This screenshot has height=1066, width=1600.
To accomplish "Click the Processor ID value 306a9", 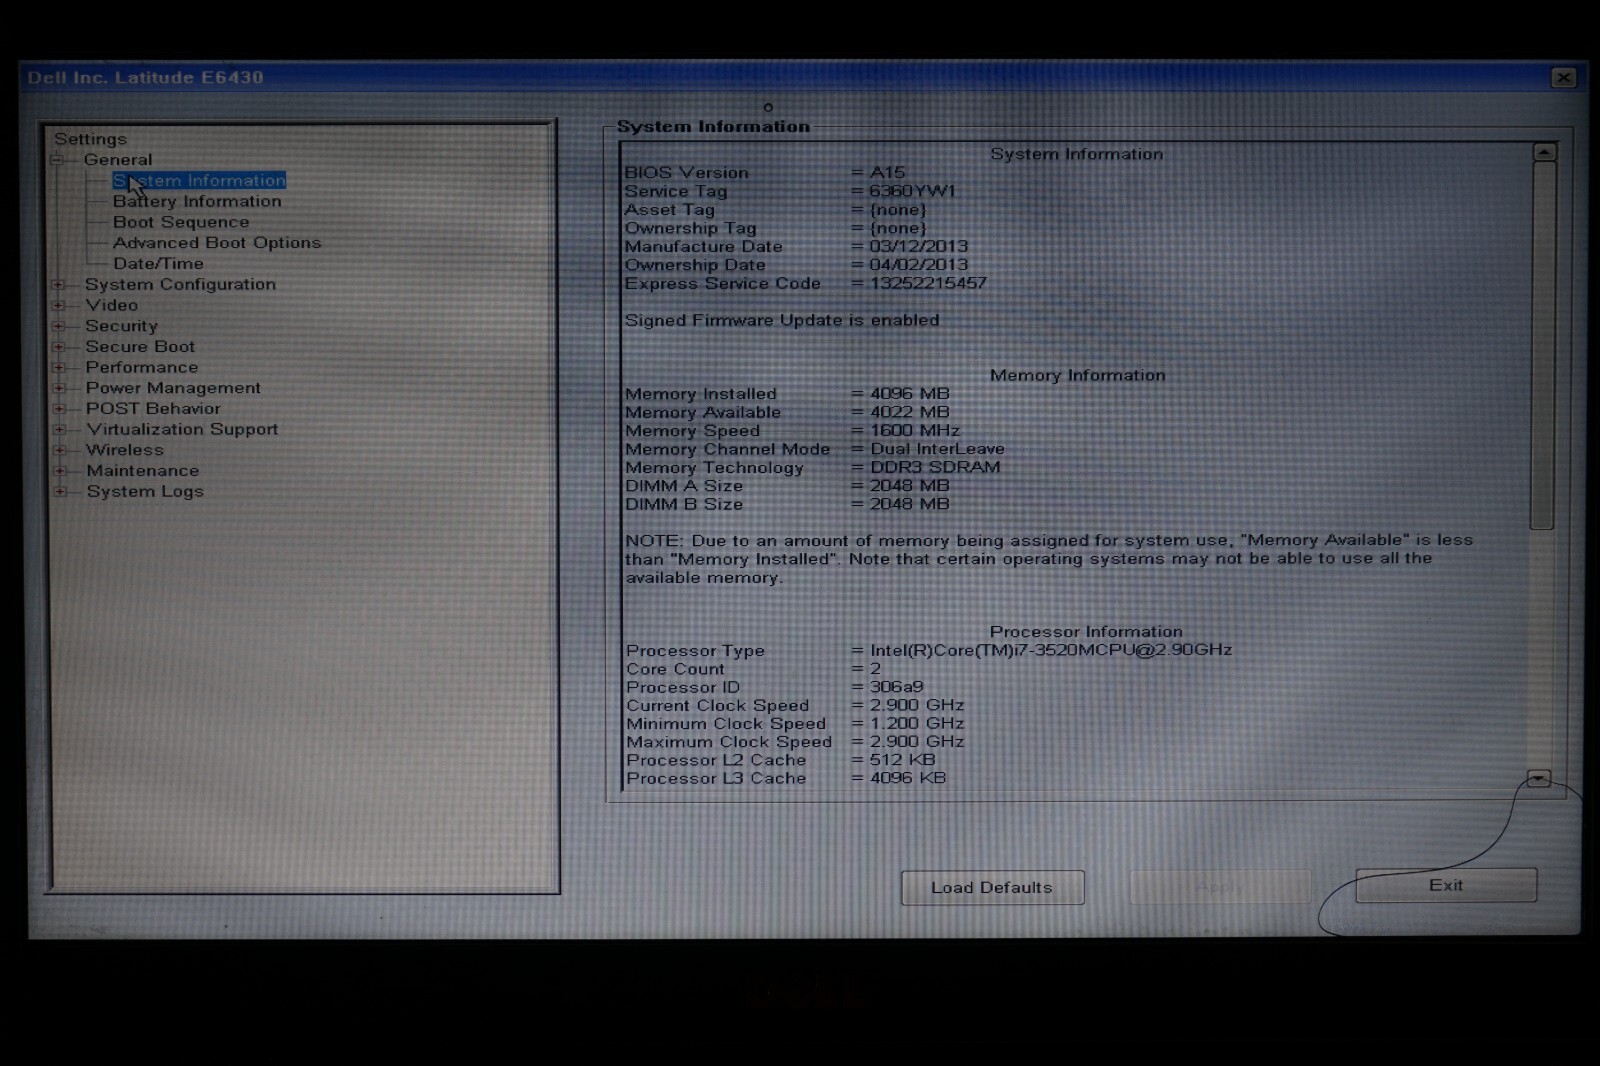I will pos(896,687).
